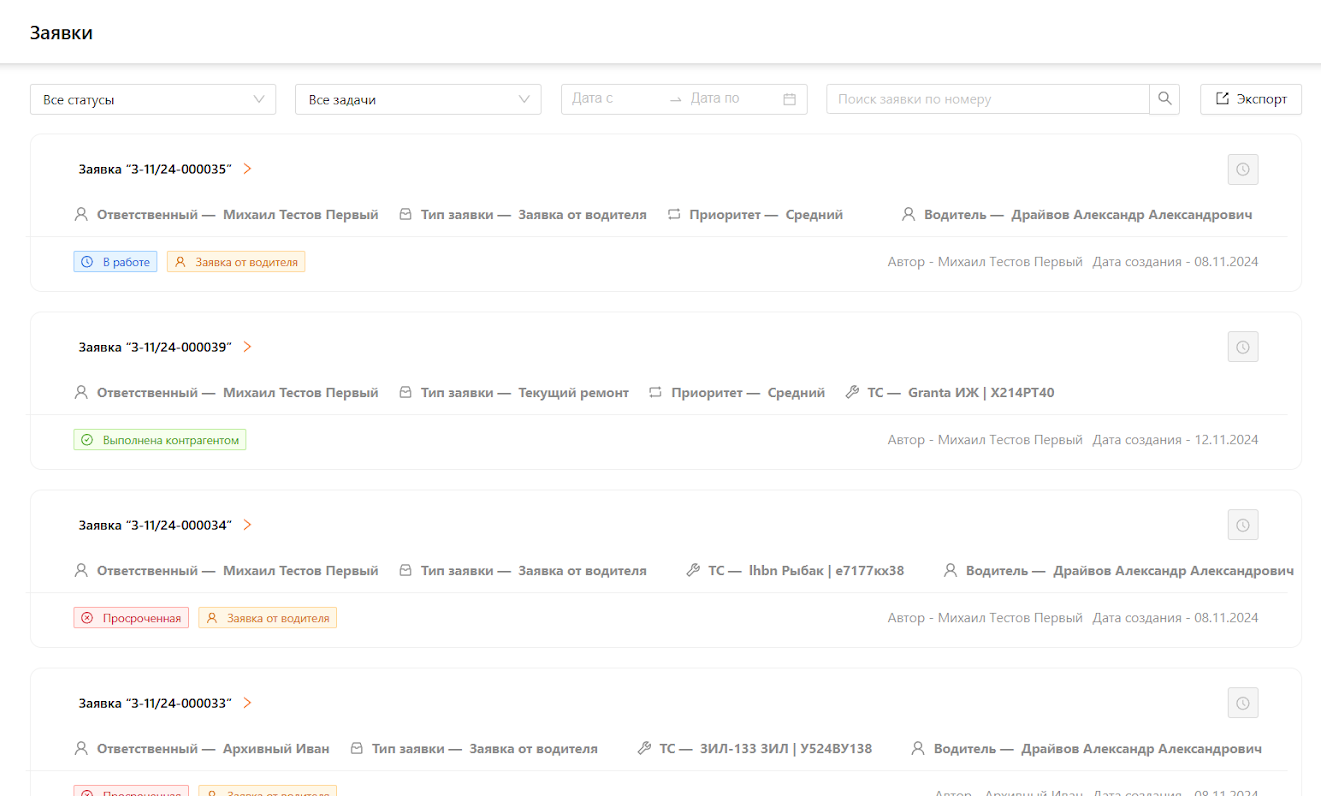
Task: Click the Дата по end date field
Action: (730, 99)
